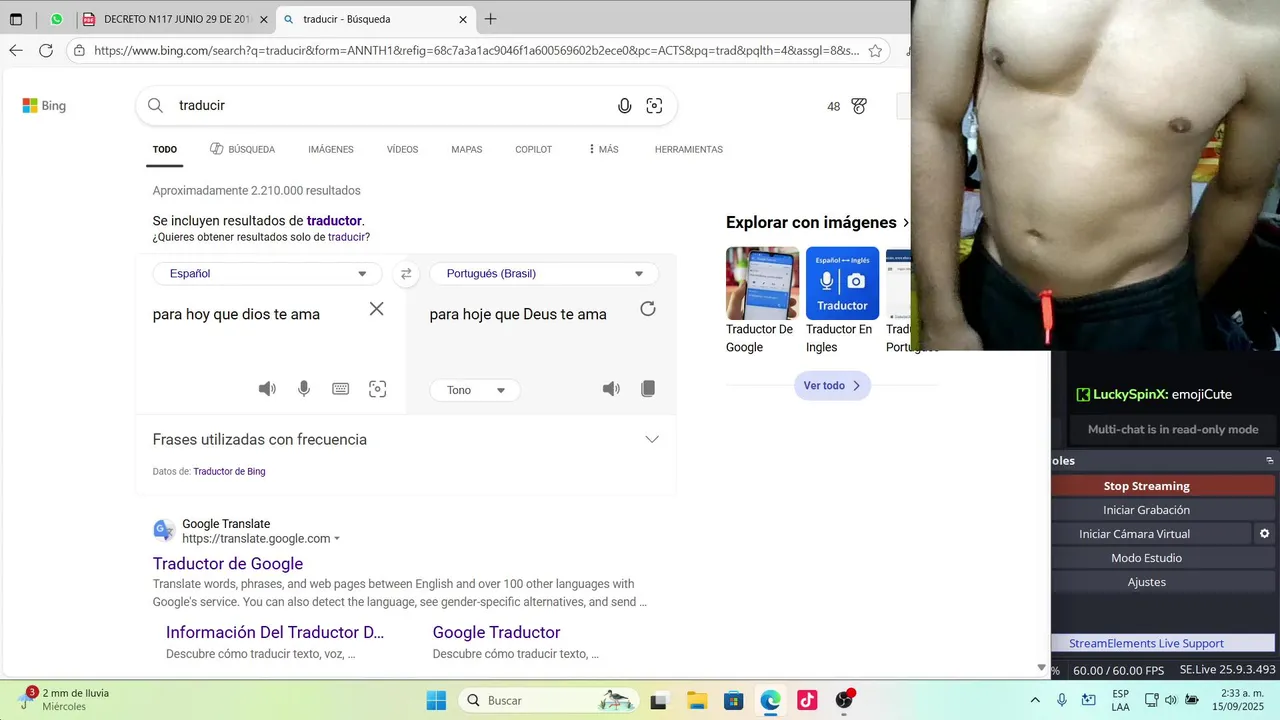The height and width of the screenshot is (720, 1280).
Task: Click Stop Streaming in OBS
Action: [x=1146, y=486]
